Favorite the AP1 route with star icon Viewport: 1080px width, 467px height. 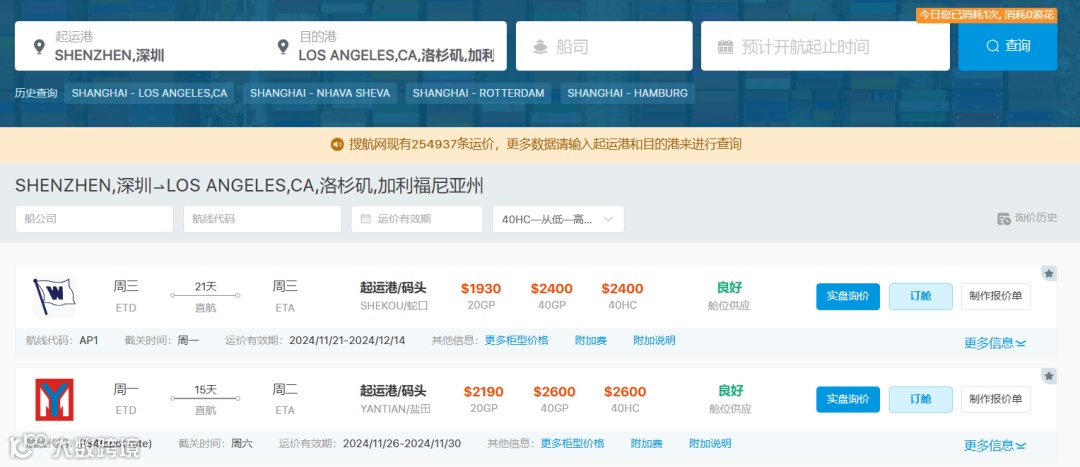(x=1048, y=274)
